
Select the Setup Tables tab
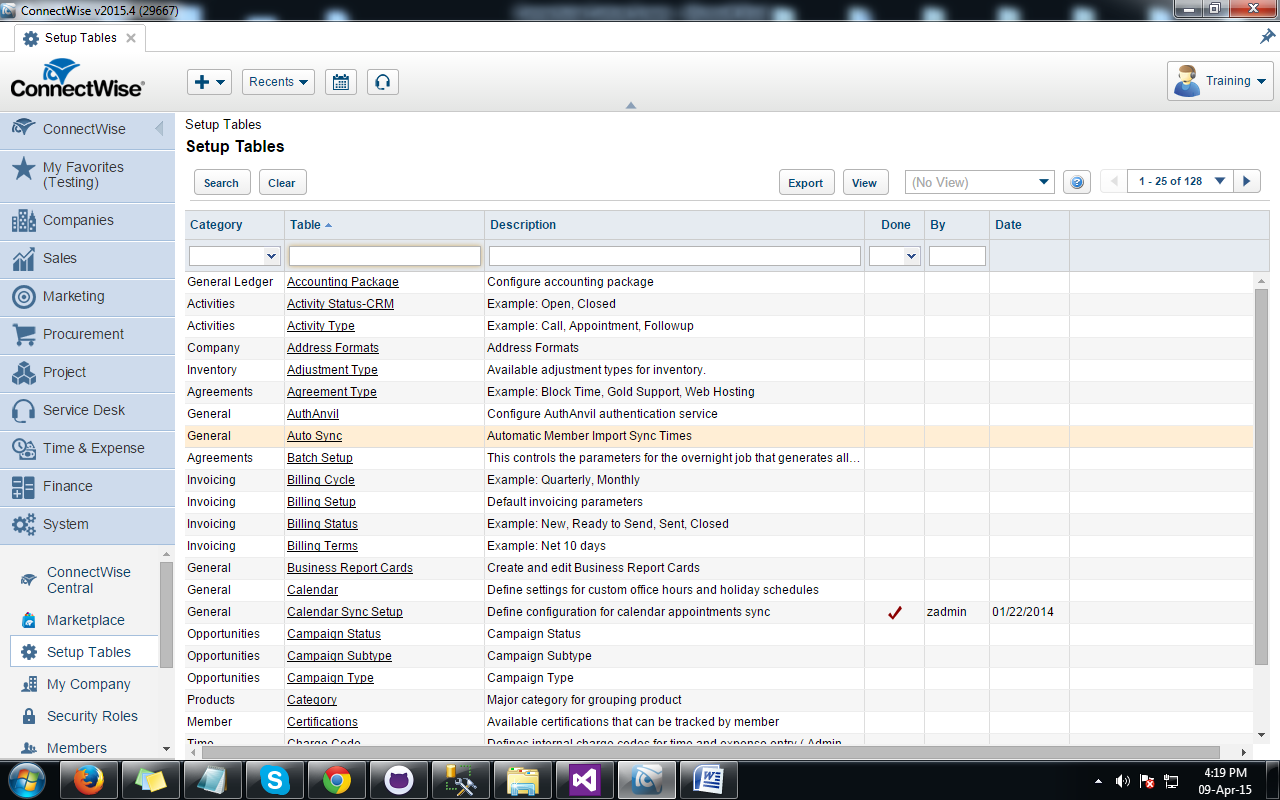tap(80, 38)
